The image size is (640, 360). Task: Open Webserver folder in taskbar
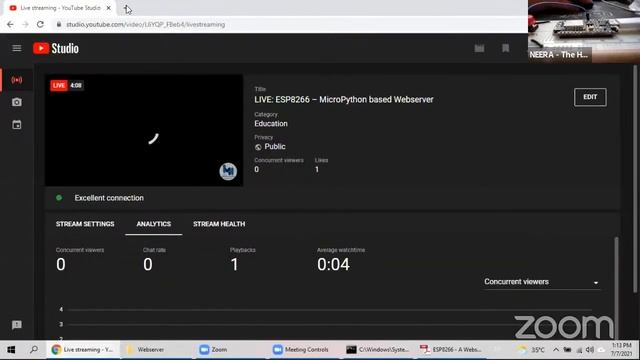(x=150, y=350)
